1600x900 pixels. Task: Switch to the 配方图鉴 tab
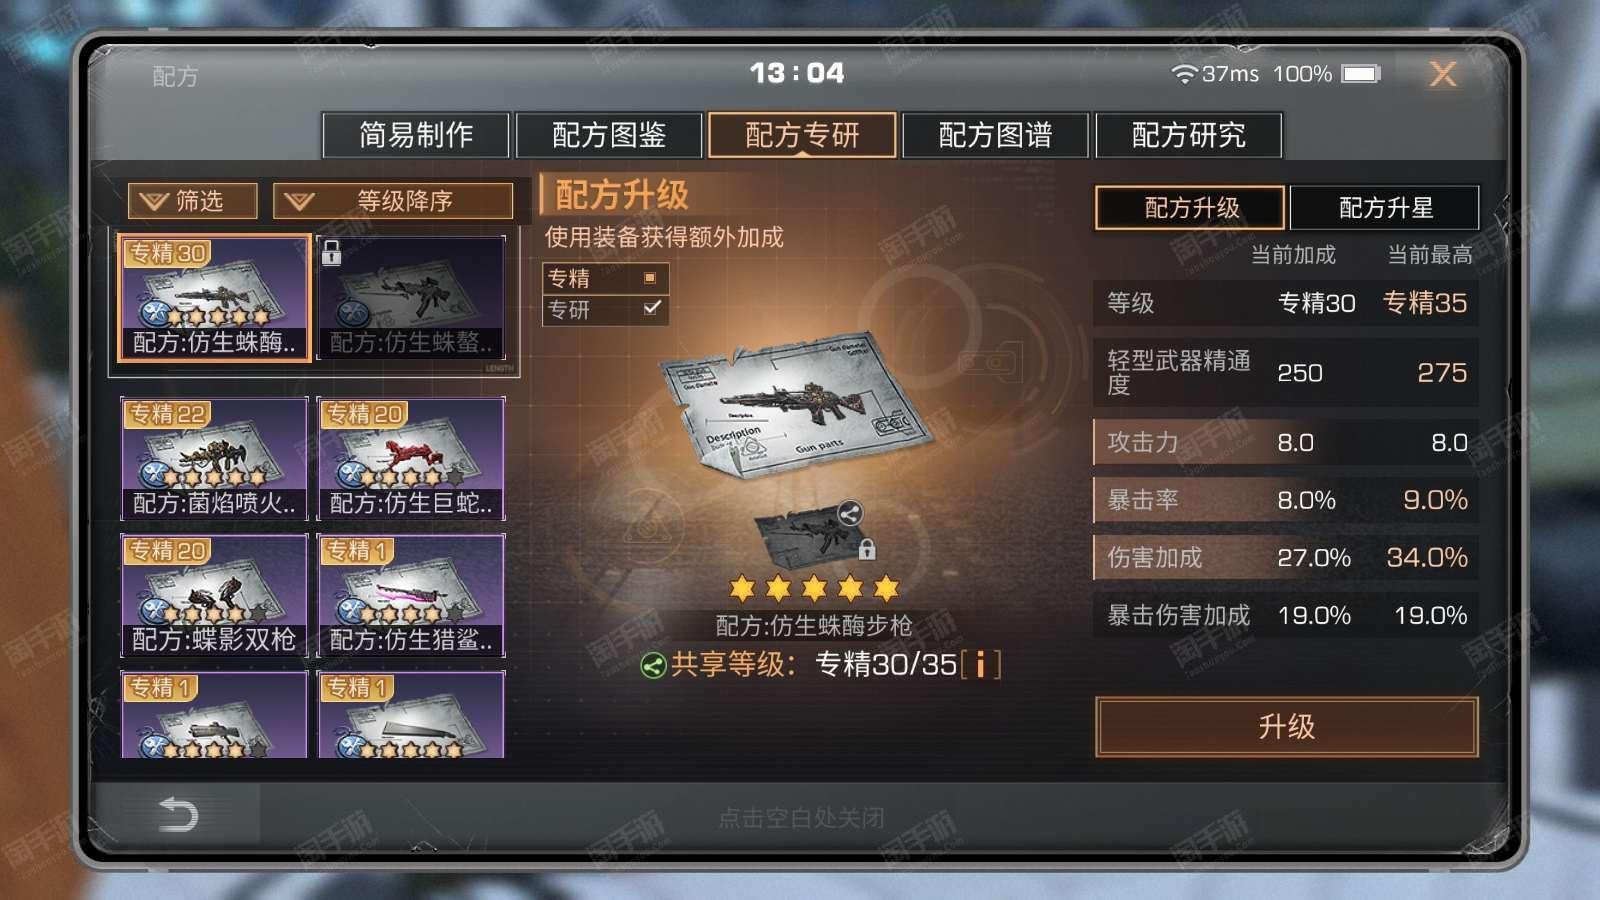(x=609, y=135)
